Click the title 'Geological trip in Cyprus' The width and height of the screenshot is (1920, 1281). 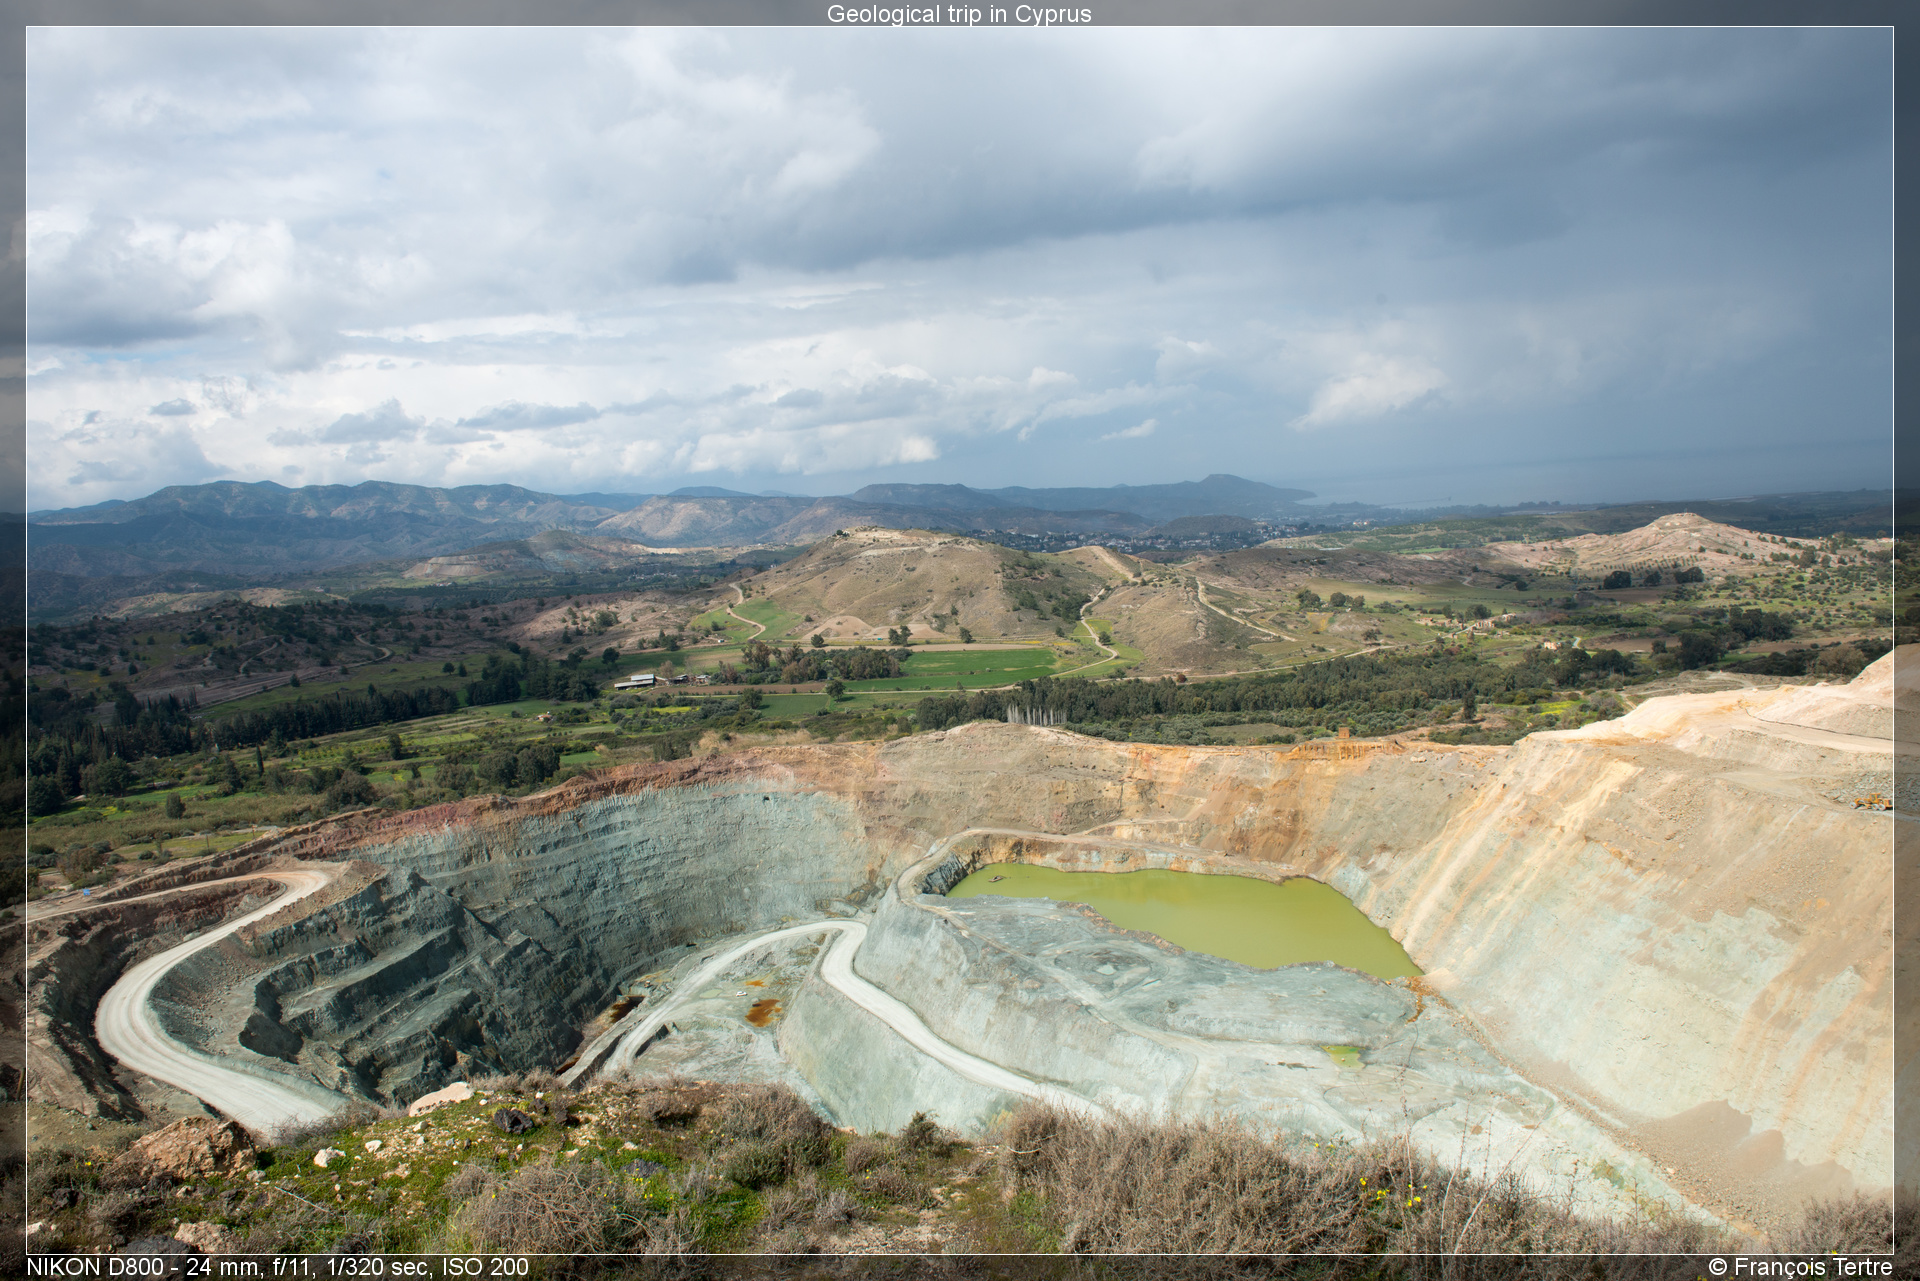tap(959, 14)
